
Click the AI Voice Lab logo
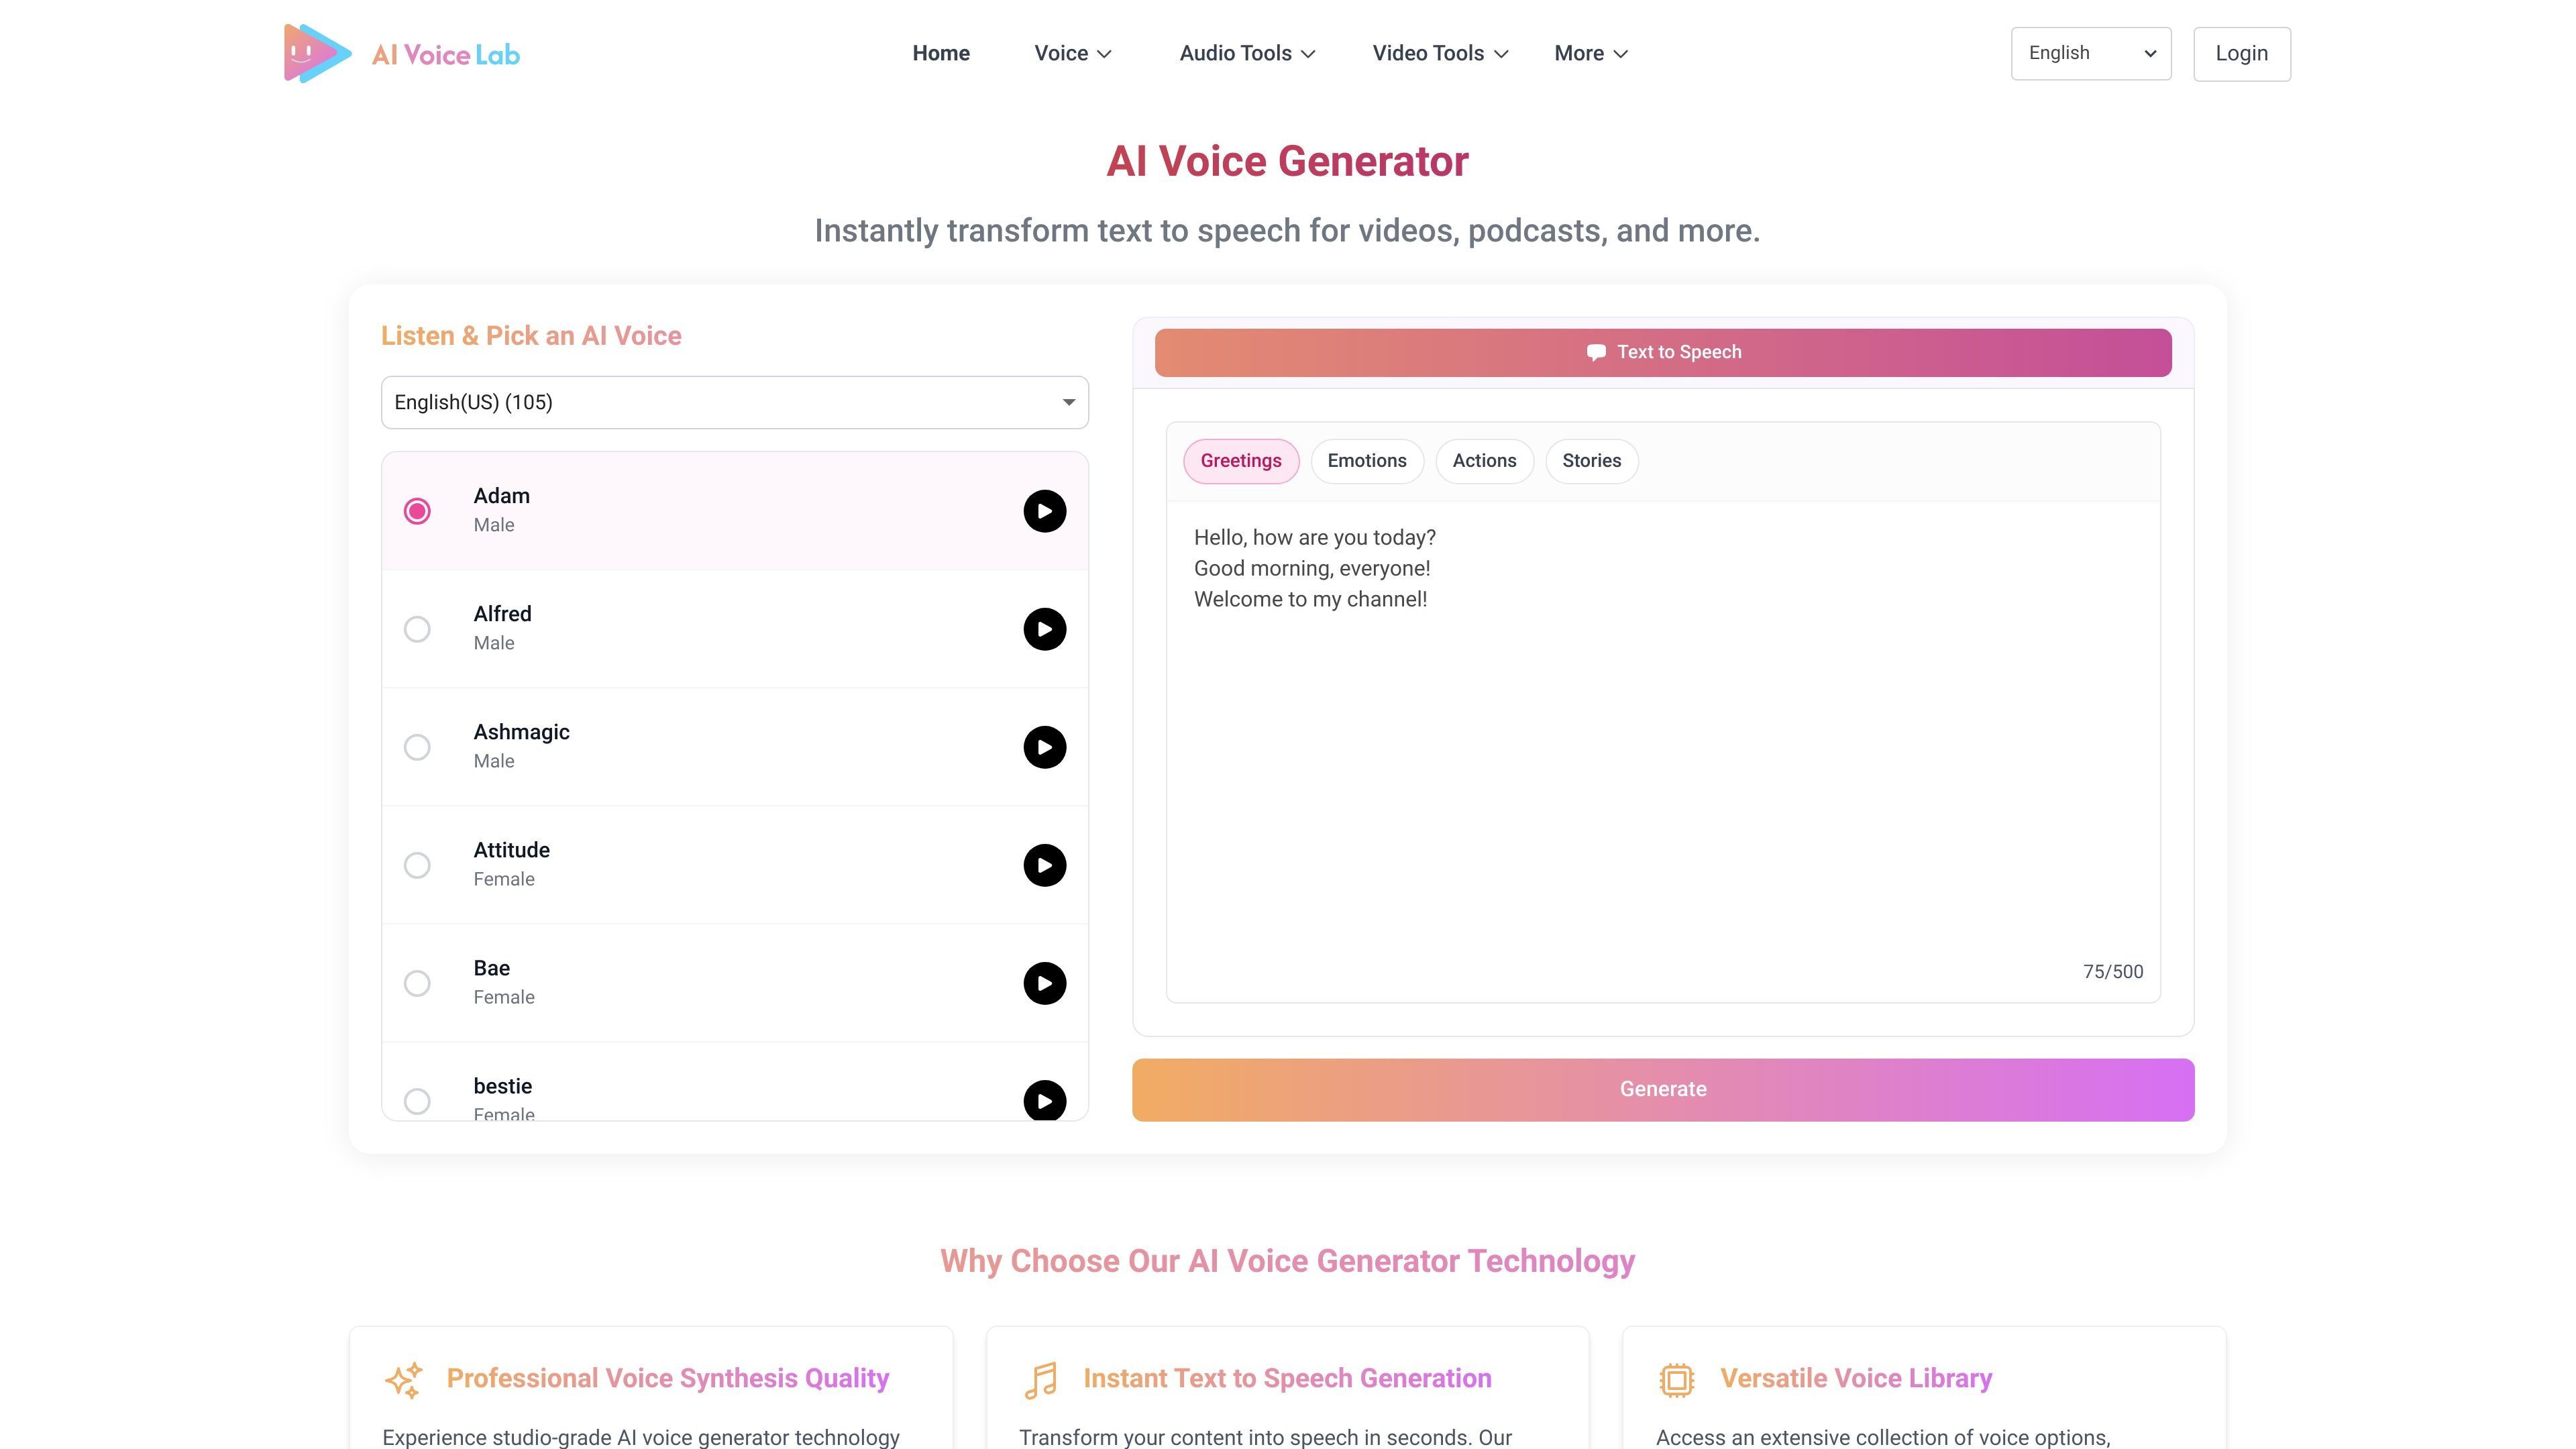tap(401, 54)
